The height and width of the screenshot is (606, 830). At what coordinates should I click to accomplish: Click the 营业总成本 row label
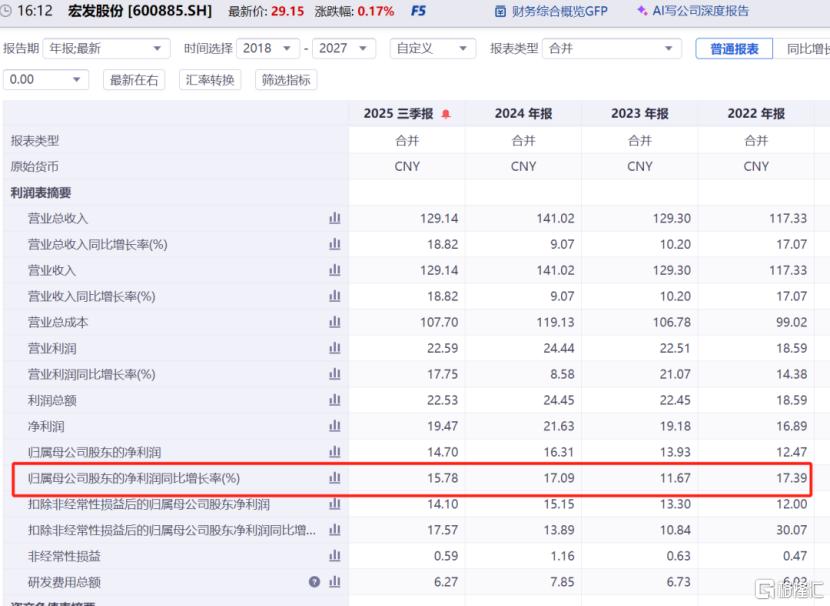tap(58, 322)
